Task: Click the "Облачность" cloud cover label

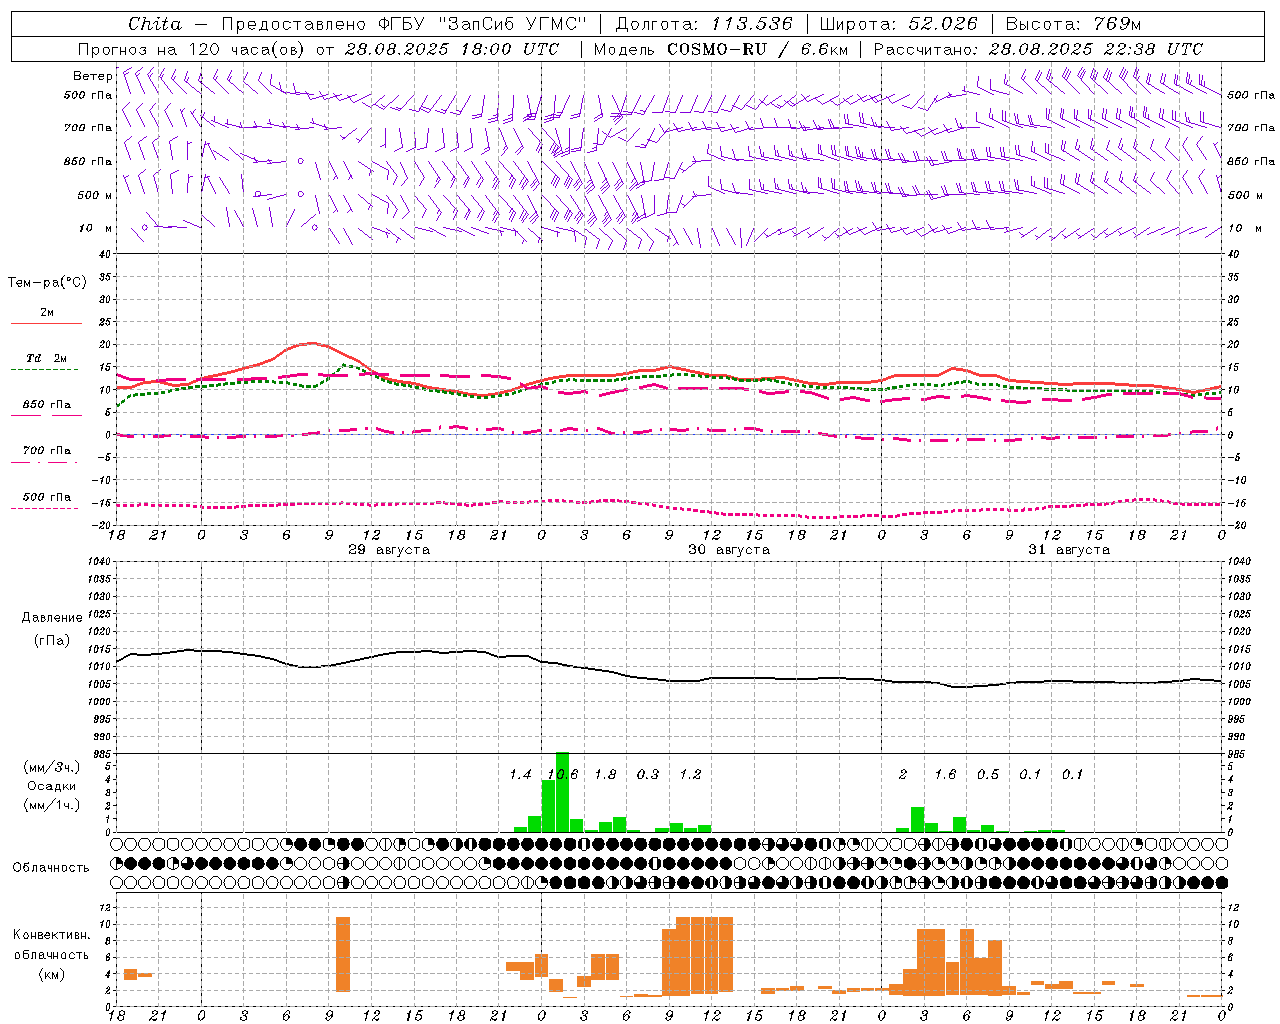Action: tap(51, 868)
